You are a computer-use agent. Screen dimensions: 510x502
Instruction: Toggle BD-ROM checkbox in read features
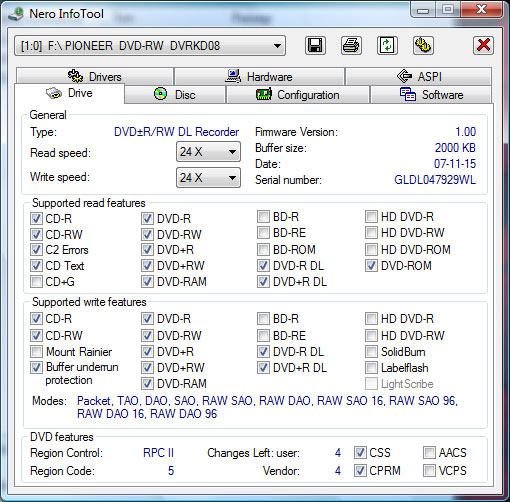263,249
